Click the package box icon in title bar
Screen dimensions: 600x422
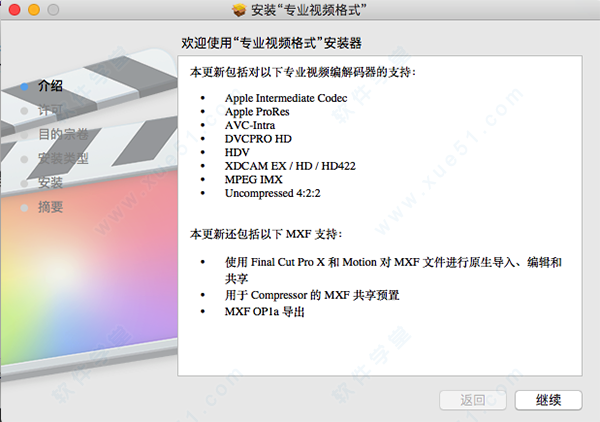[239, 10]
